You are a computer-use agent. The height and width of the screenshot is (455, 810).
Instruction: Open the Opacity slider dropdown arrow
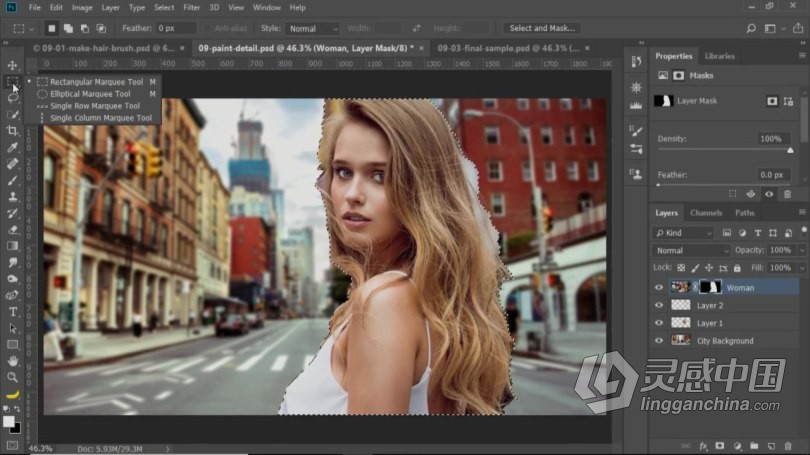pos(802,250)
